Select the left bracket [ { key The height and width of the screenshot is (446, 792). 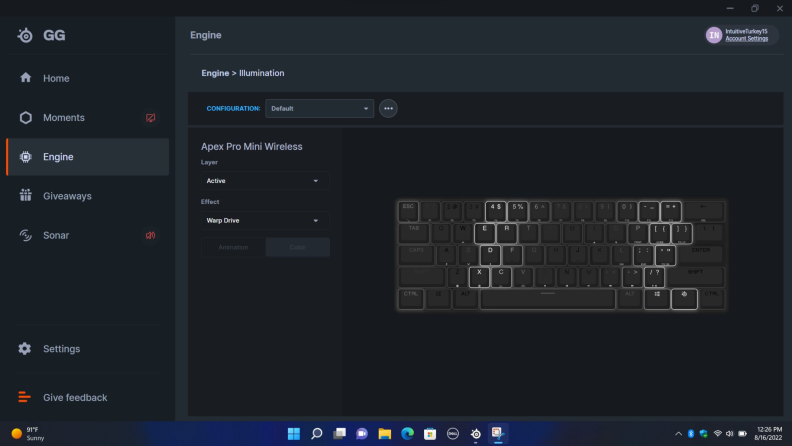coord(660,233)
